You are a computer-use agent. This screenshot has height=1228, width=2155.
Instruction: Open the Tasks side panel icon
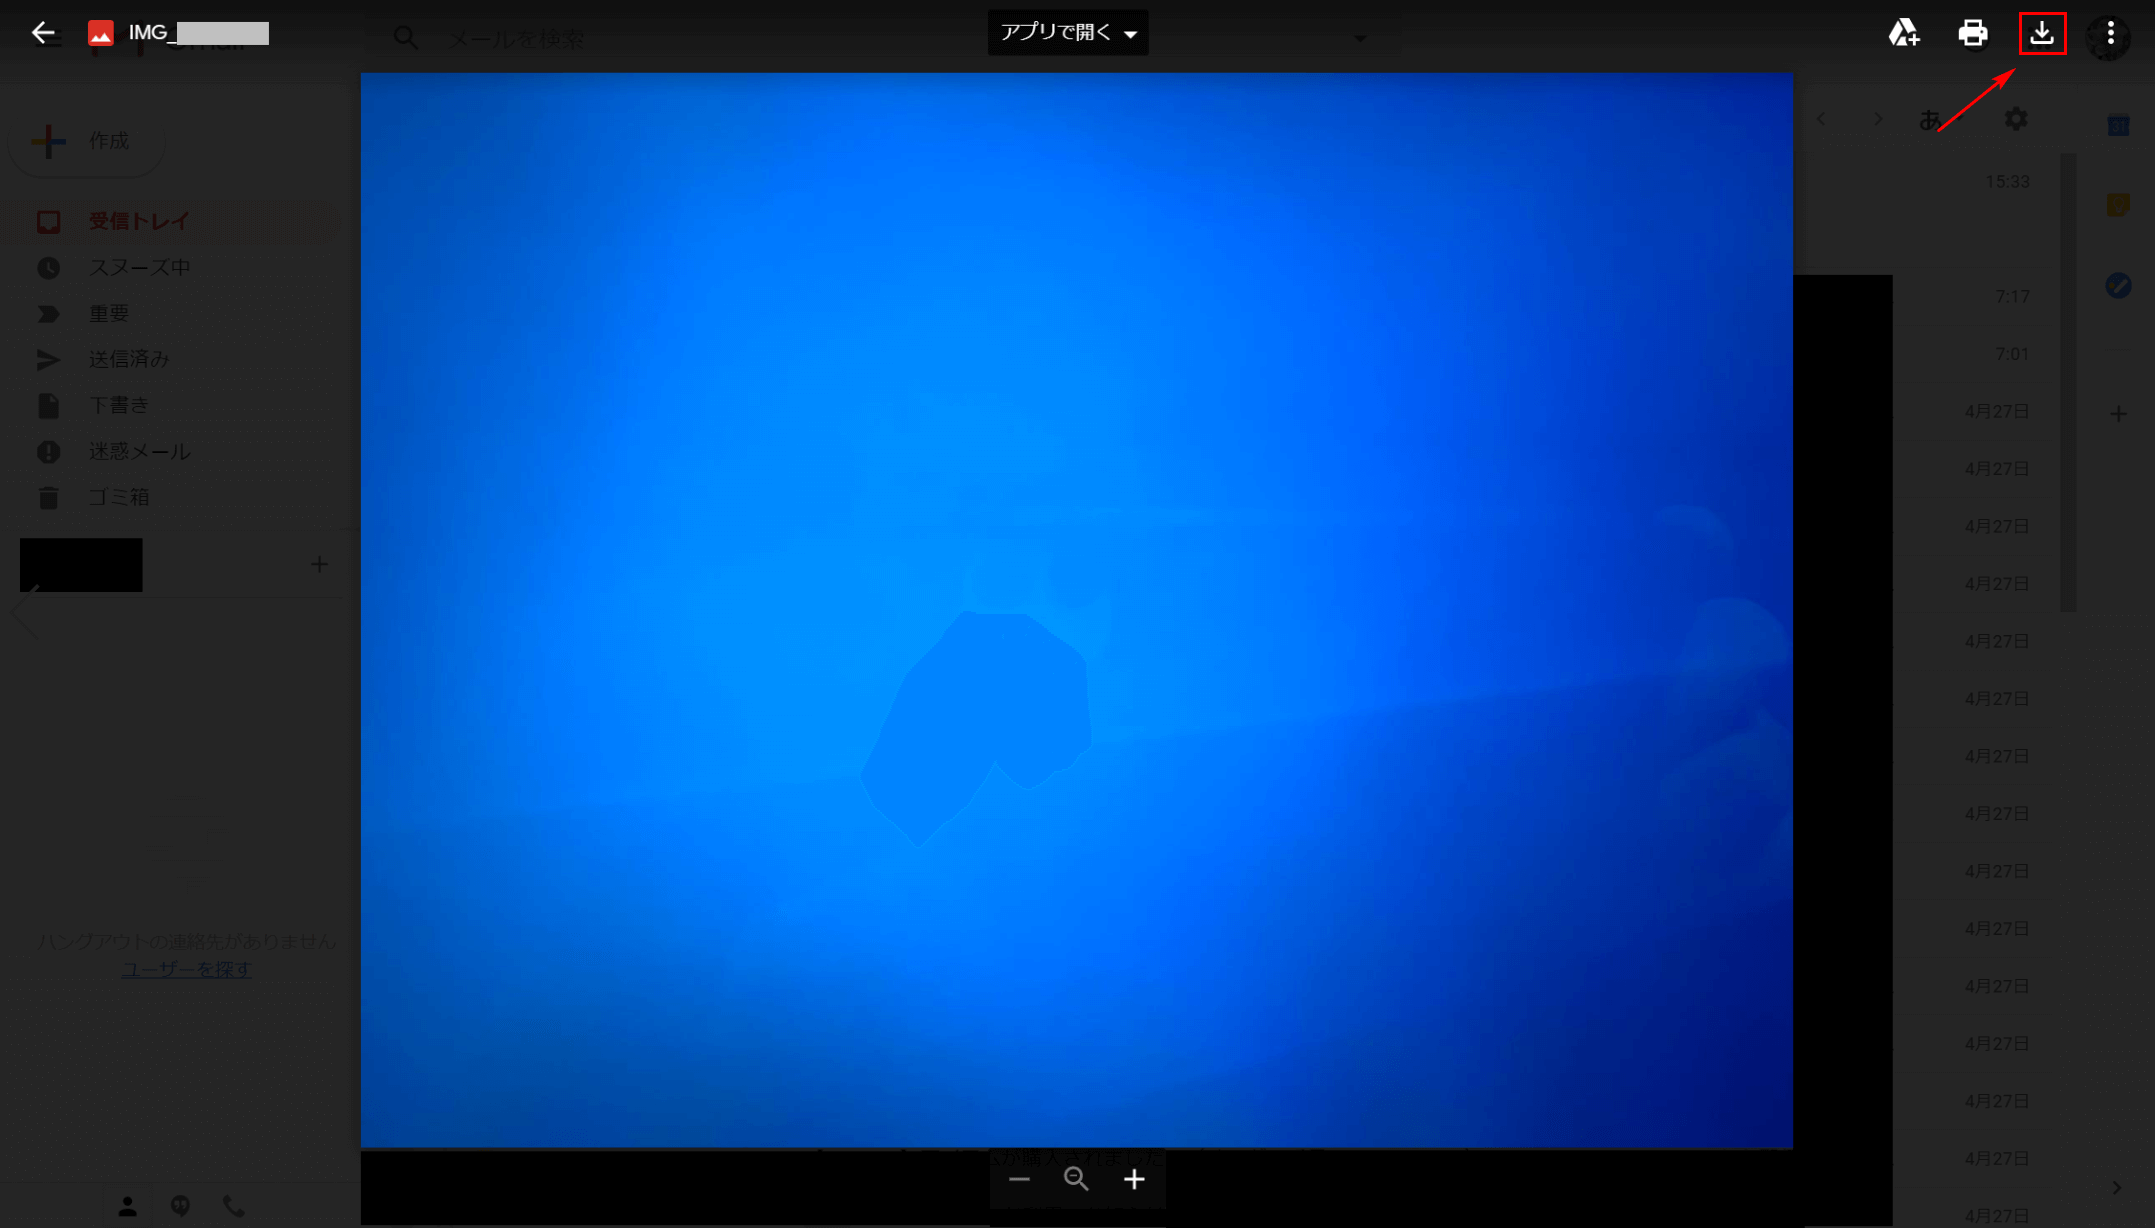tap(2118, 286)
